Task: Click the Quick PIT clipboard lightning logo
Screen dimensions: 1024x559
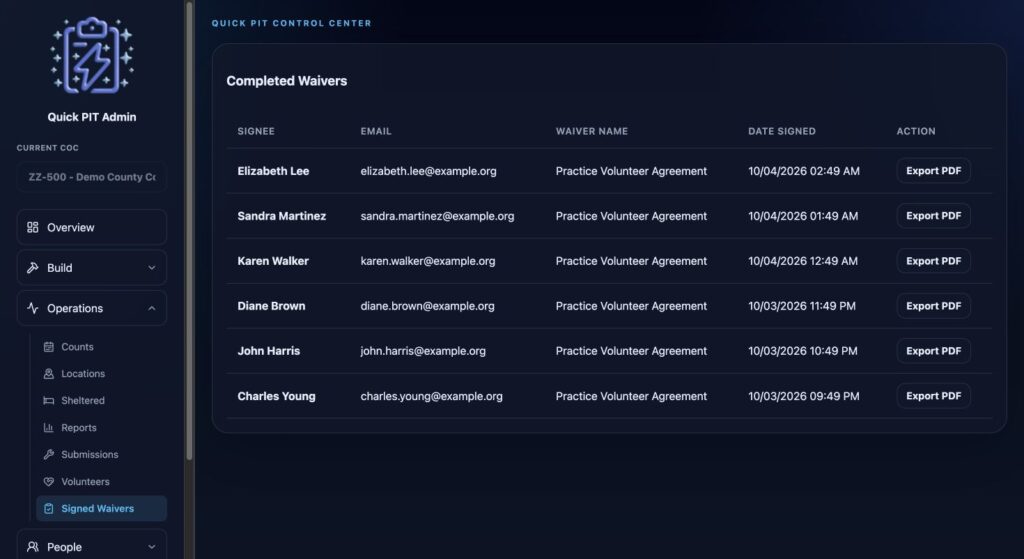Action: click(x=92, y=56)
